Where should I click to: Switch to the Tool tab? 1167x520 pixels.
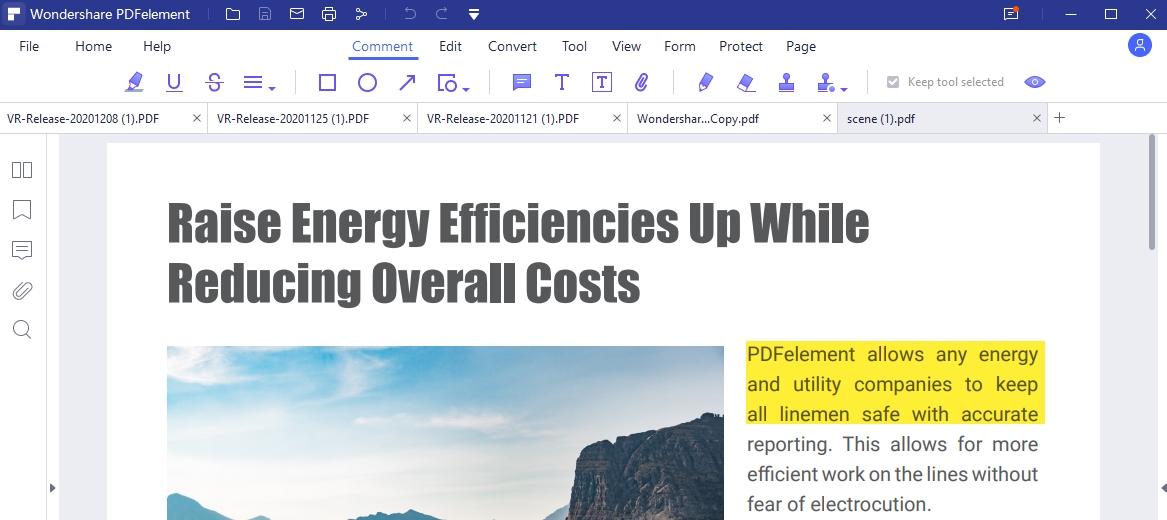(574, 46)
